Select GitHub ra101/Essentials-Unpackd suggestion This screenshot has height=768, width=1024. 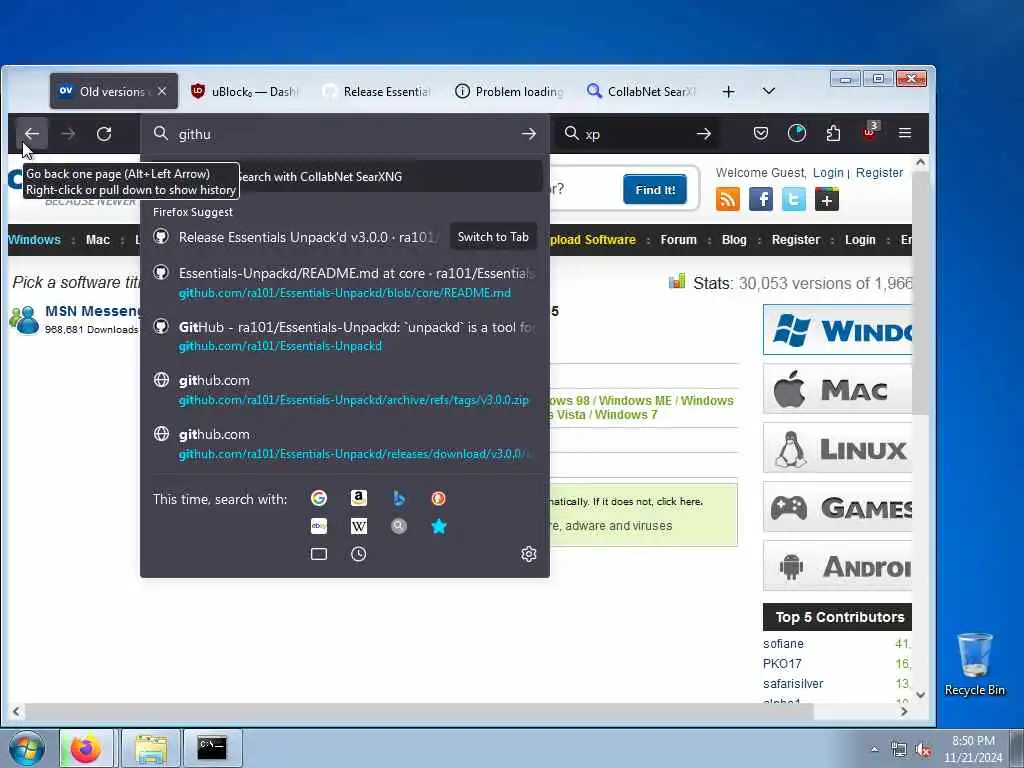coord(345,336)
